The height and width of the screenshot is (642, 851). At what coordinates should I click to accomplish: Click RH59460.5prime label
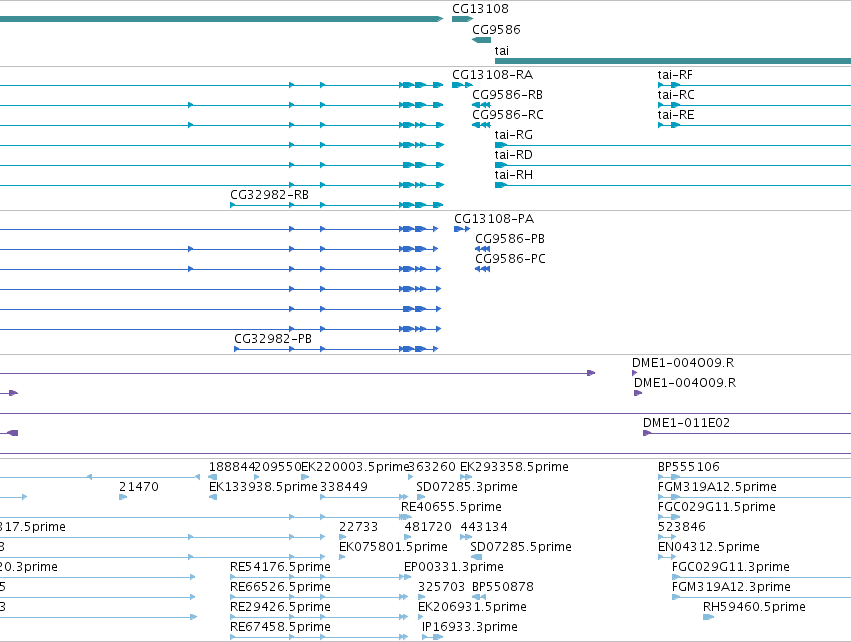(754, 607)
